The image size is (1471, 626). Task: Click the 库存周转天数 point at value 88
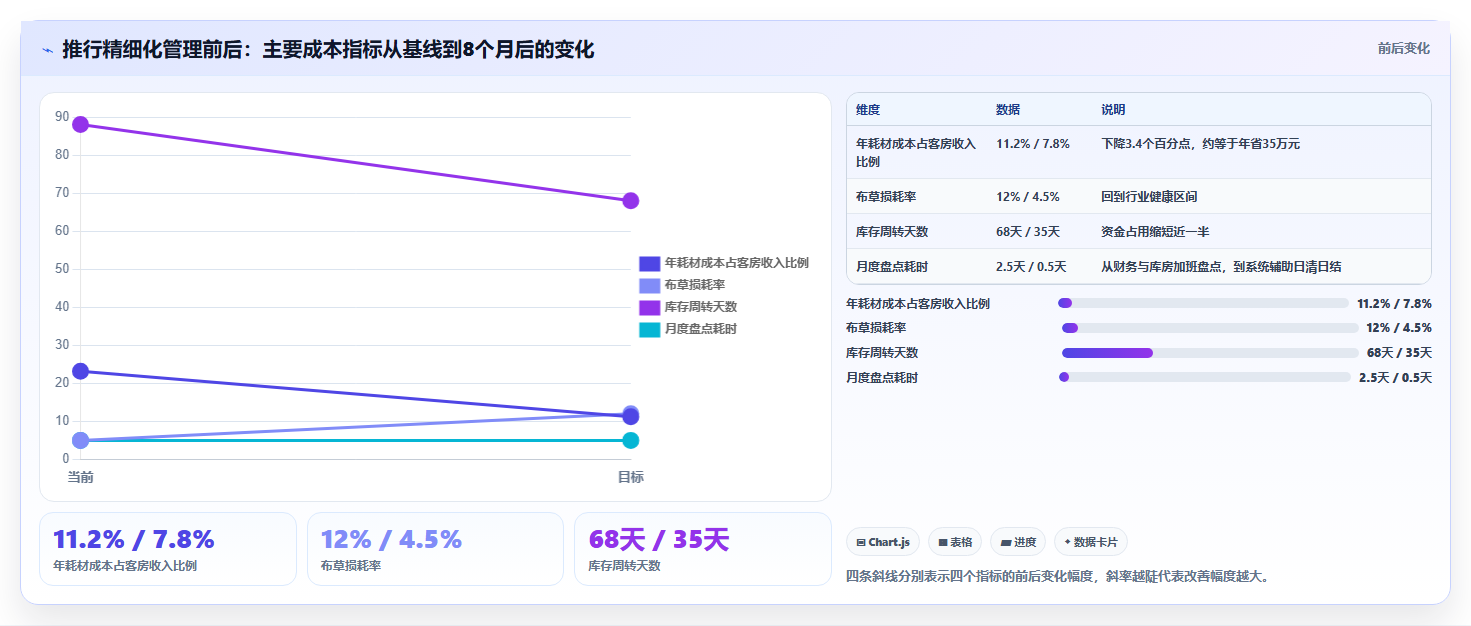[80, 124]
